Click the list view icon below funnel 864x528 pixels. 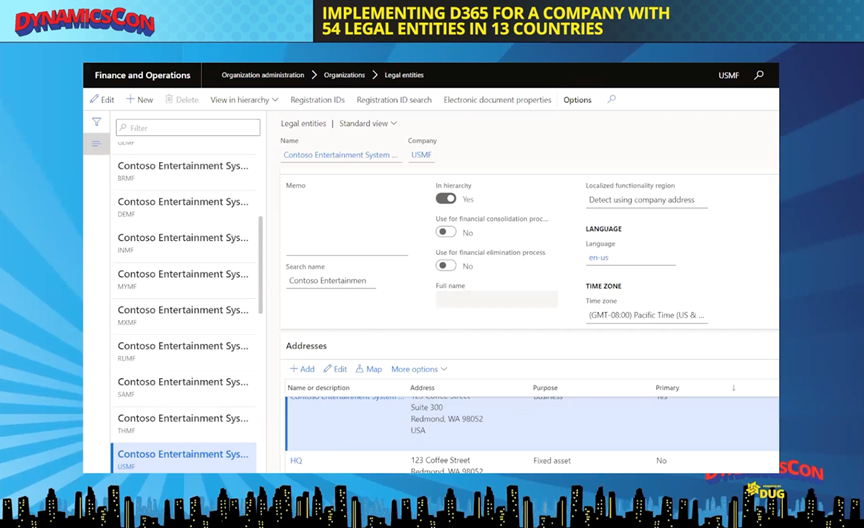point(97,144)
